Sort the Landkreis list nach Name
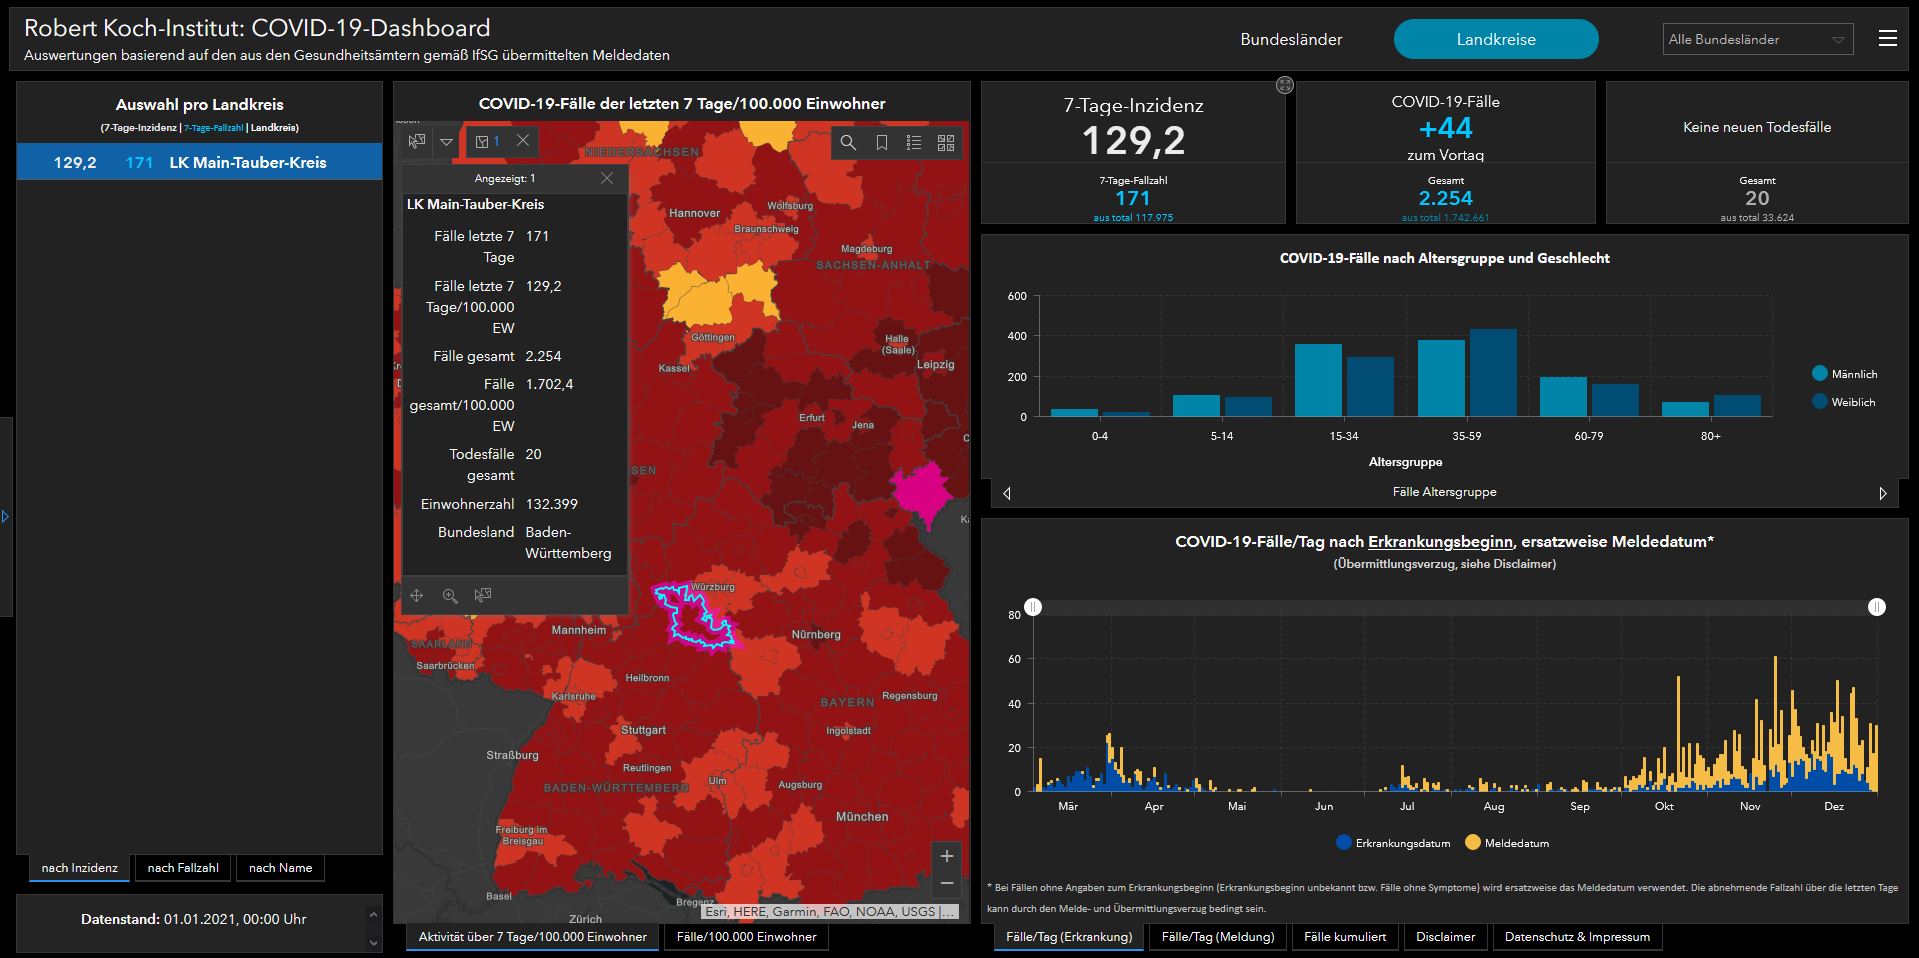The image size is (1919, 958). [x=280, y=868]
